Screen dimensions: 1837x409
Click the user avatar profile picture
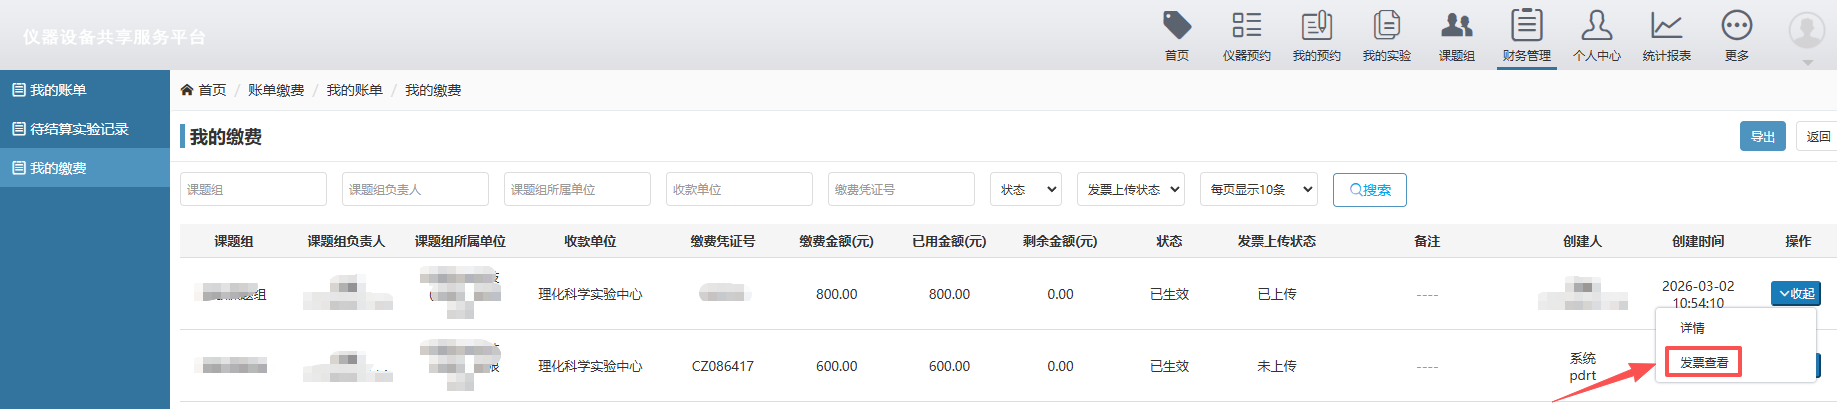pyautogui.click(x=1806, y=31)
